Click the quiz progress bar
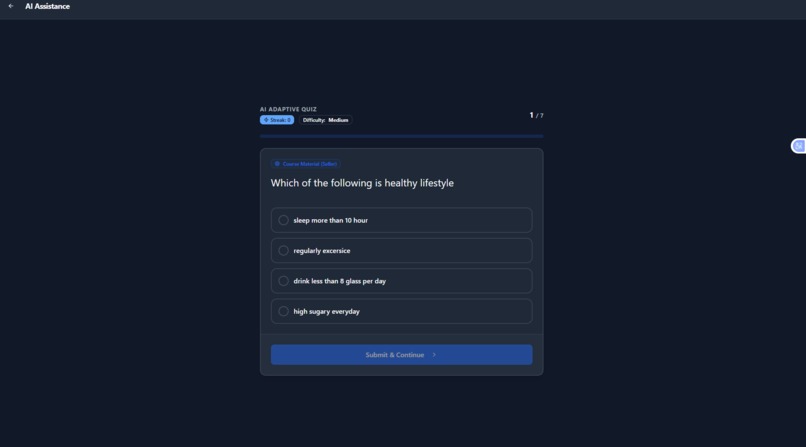This screenshot has height=447, width=806. click(x=401, y=136)
